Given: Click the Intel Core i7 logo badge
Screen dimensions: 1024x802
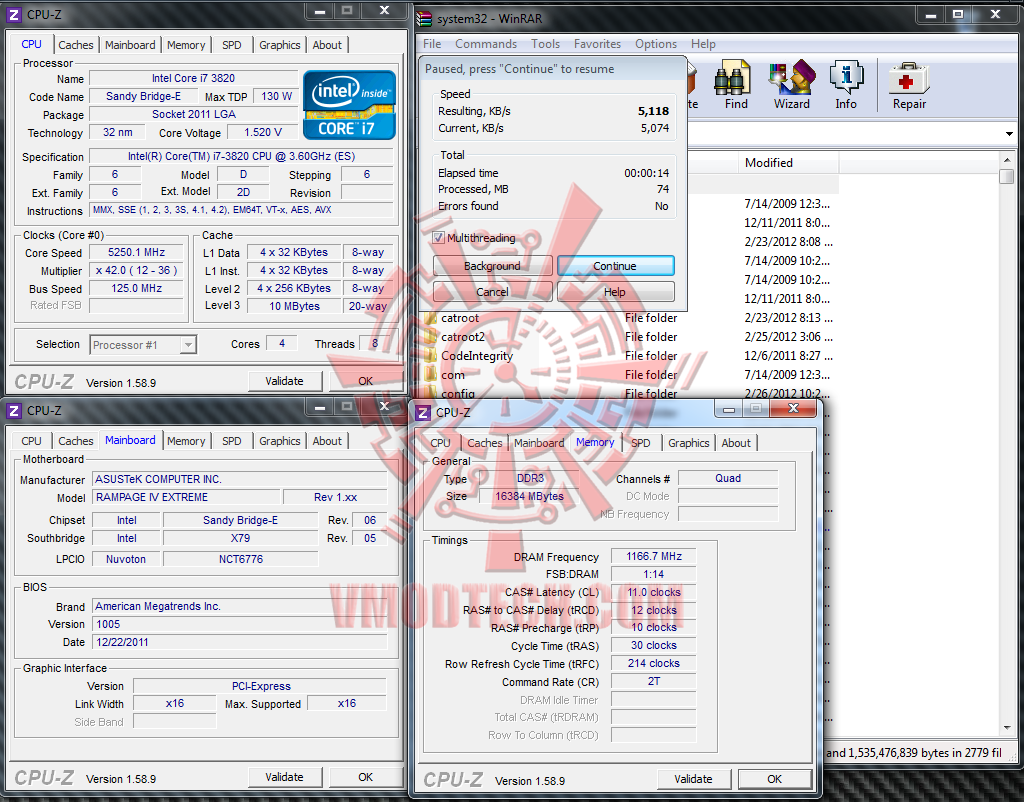Looking at the screenshot, I should pos(349,105).
